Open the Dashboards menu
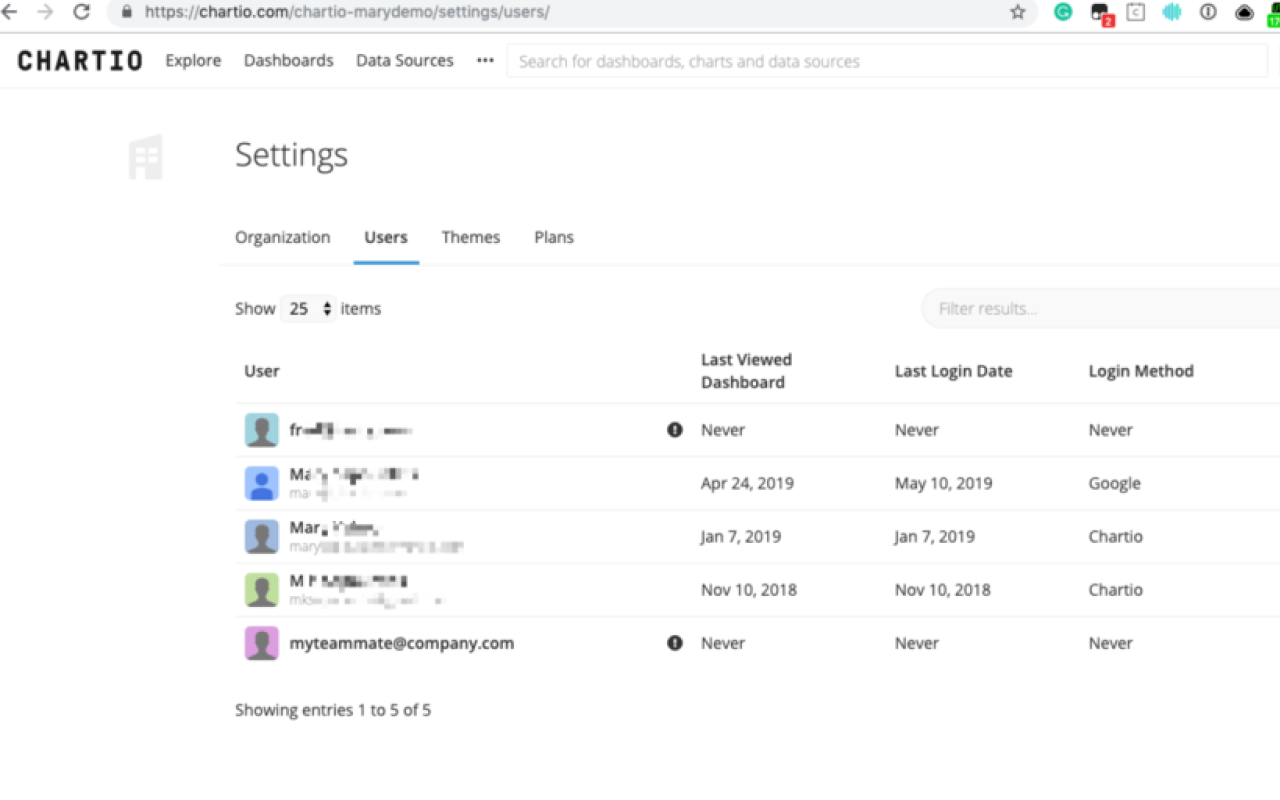 click(x=288, y=60)
